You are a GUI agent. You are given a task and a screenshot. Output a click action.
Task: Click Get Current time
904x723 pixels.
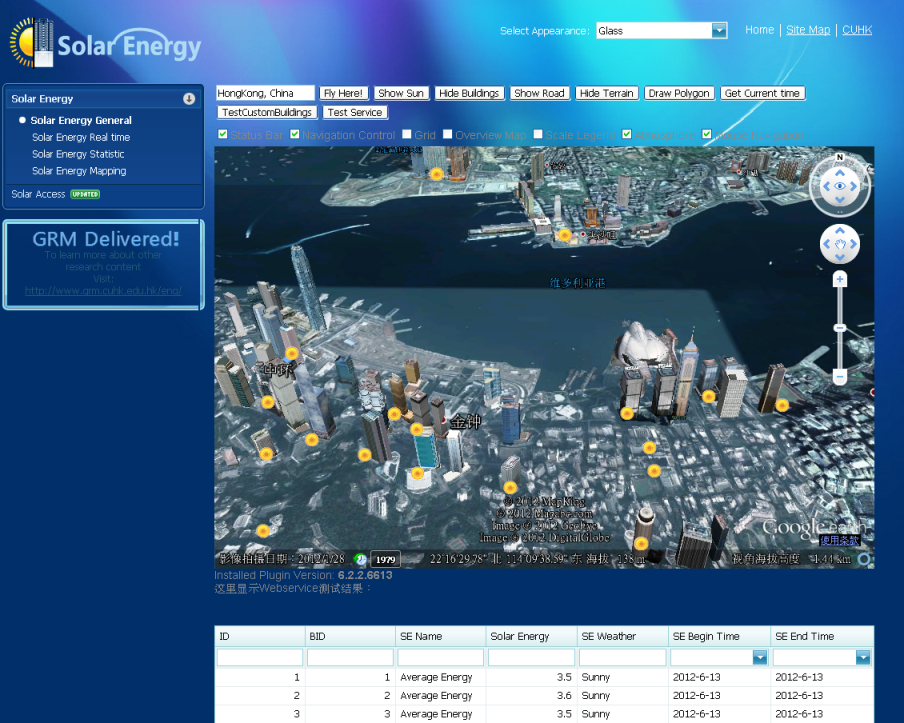762,93
